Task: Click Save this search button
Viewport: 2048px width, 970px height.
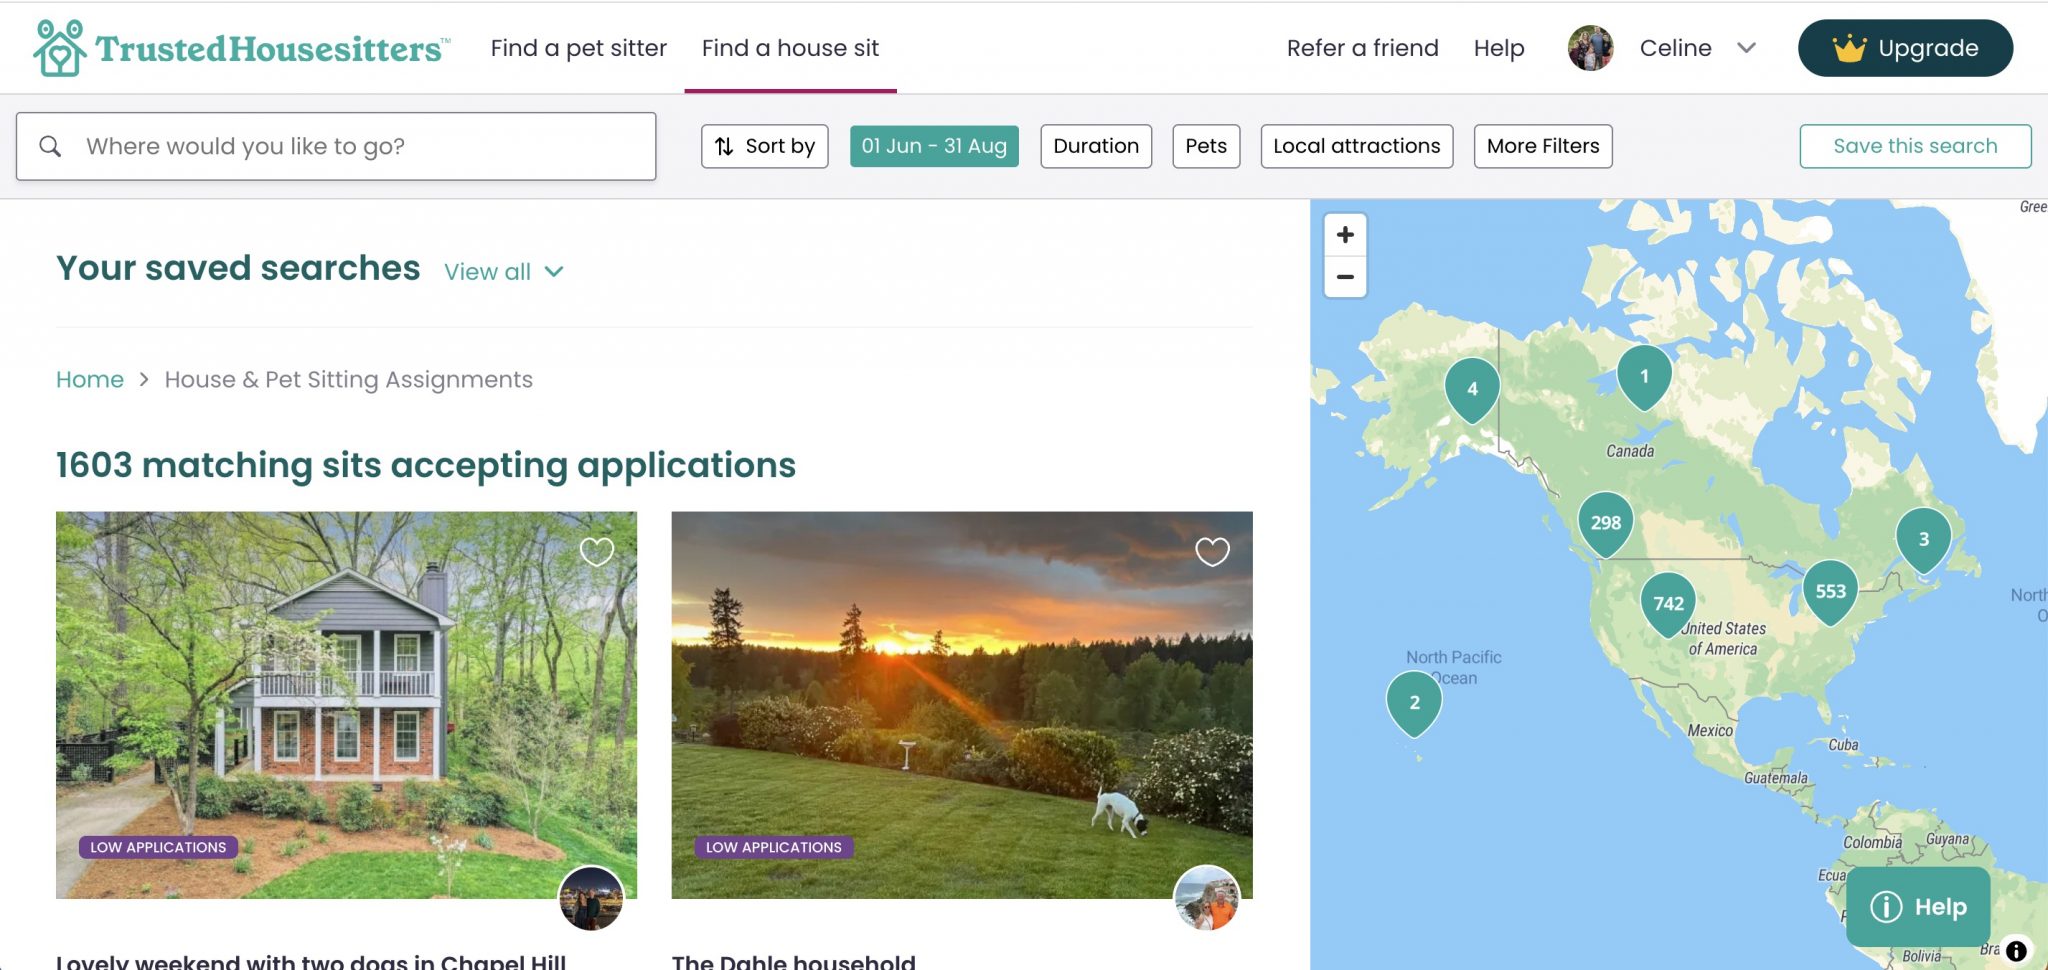Action: click(x=1915, y=146)
